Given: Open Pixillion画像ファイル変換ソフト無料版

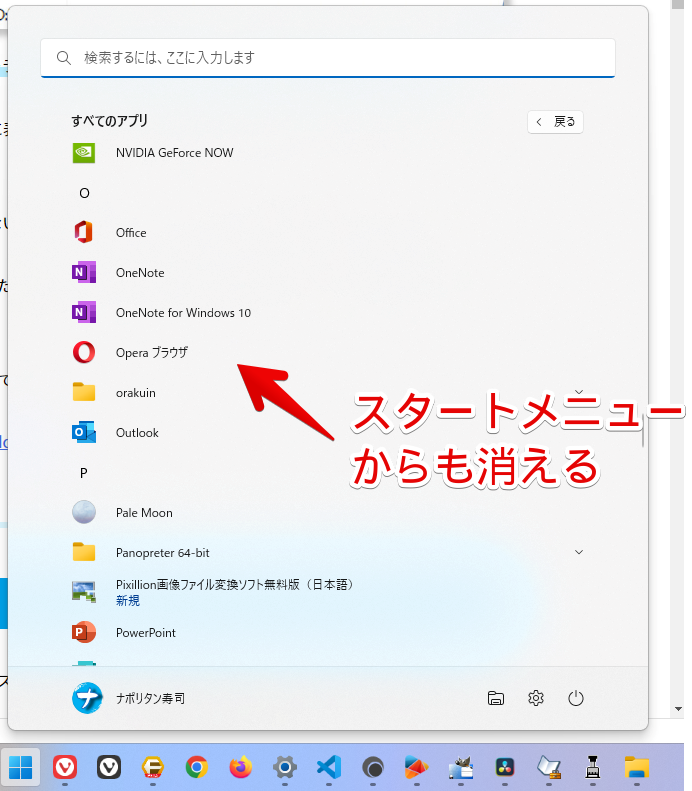Looking at the screenshot, I should (x=328, y=592).
